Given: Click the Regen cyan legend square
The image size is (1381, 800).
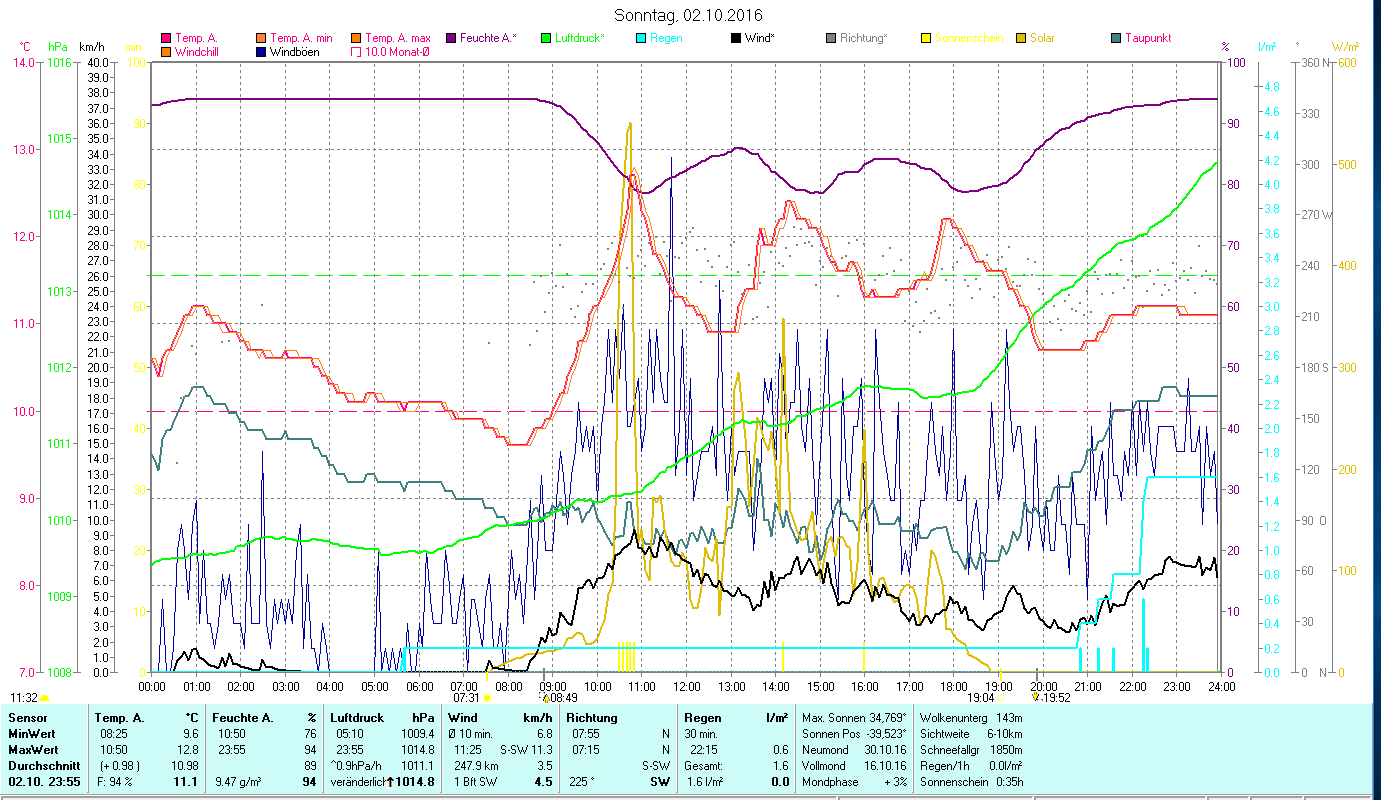Looking at the screenshot, I should [641, 39].
